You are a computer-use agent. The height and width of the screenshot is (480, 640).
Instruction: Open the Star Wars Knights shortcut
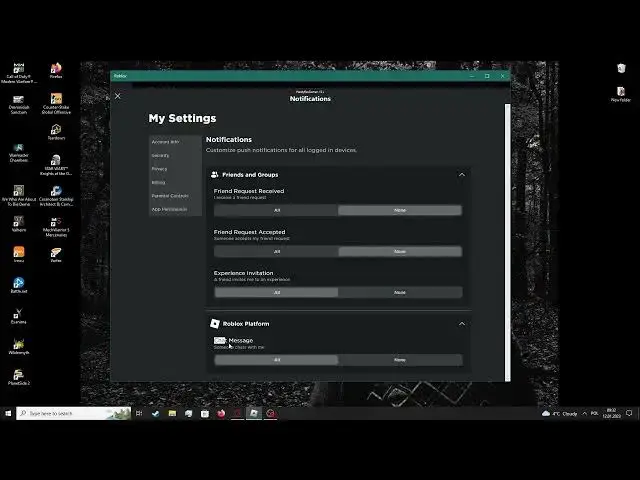pos(56,165)
